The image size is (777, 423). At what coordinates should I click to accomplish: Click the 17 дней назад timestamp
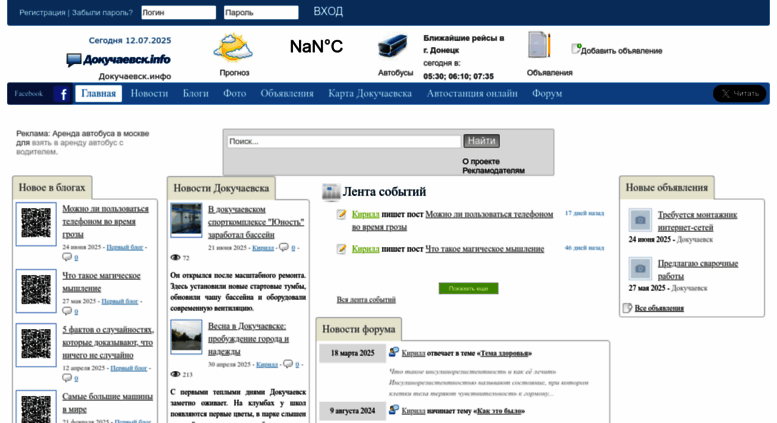pyautogui.click(x=584, y=213)
